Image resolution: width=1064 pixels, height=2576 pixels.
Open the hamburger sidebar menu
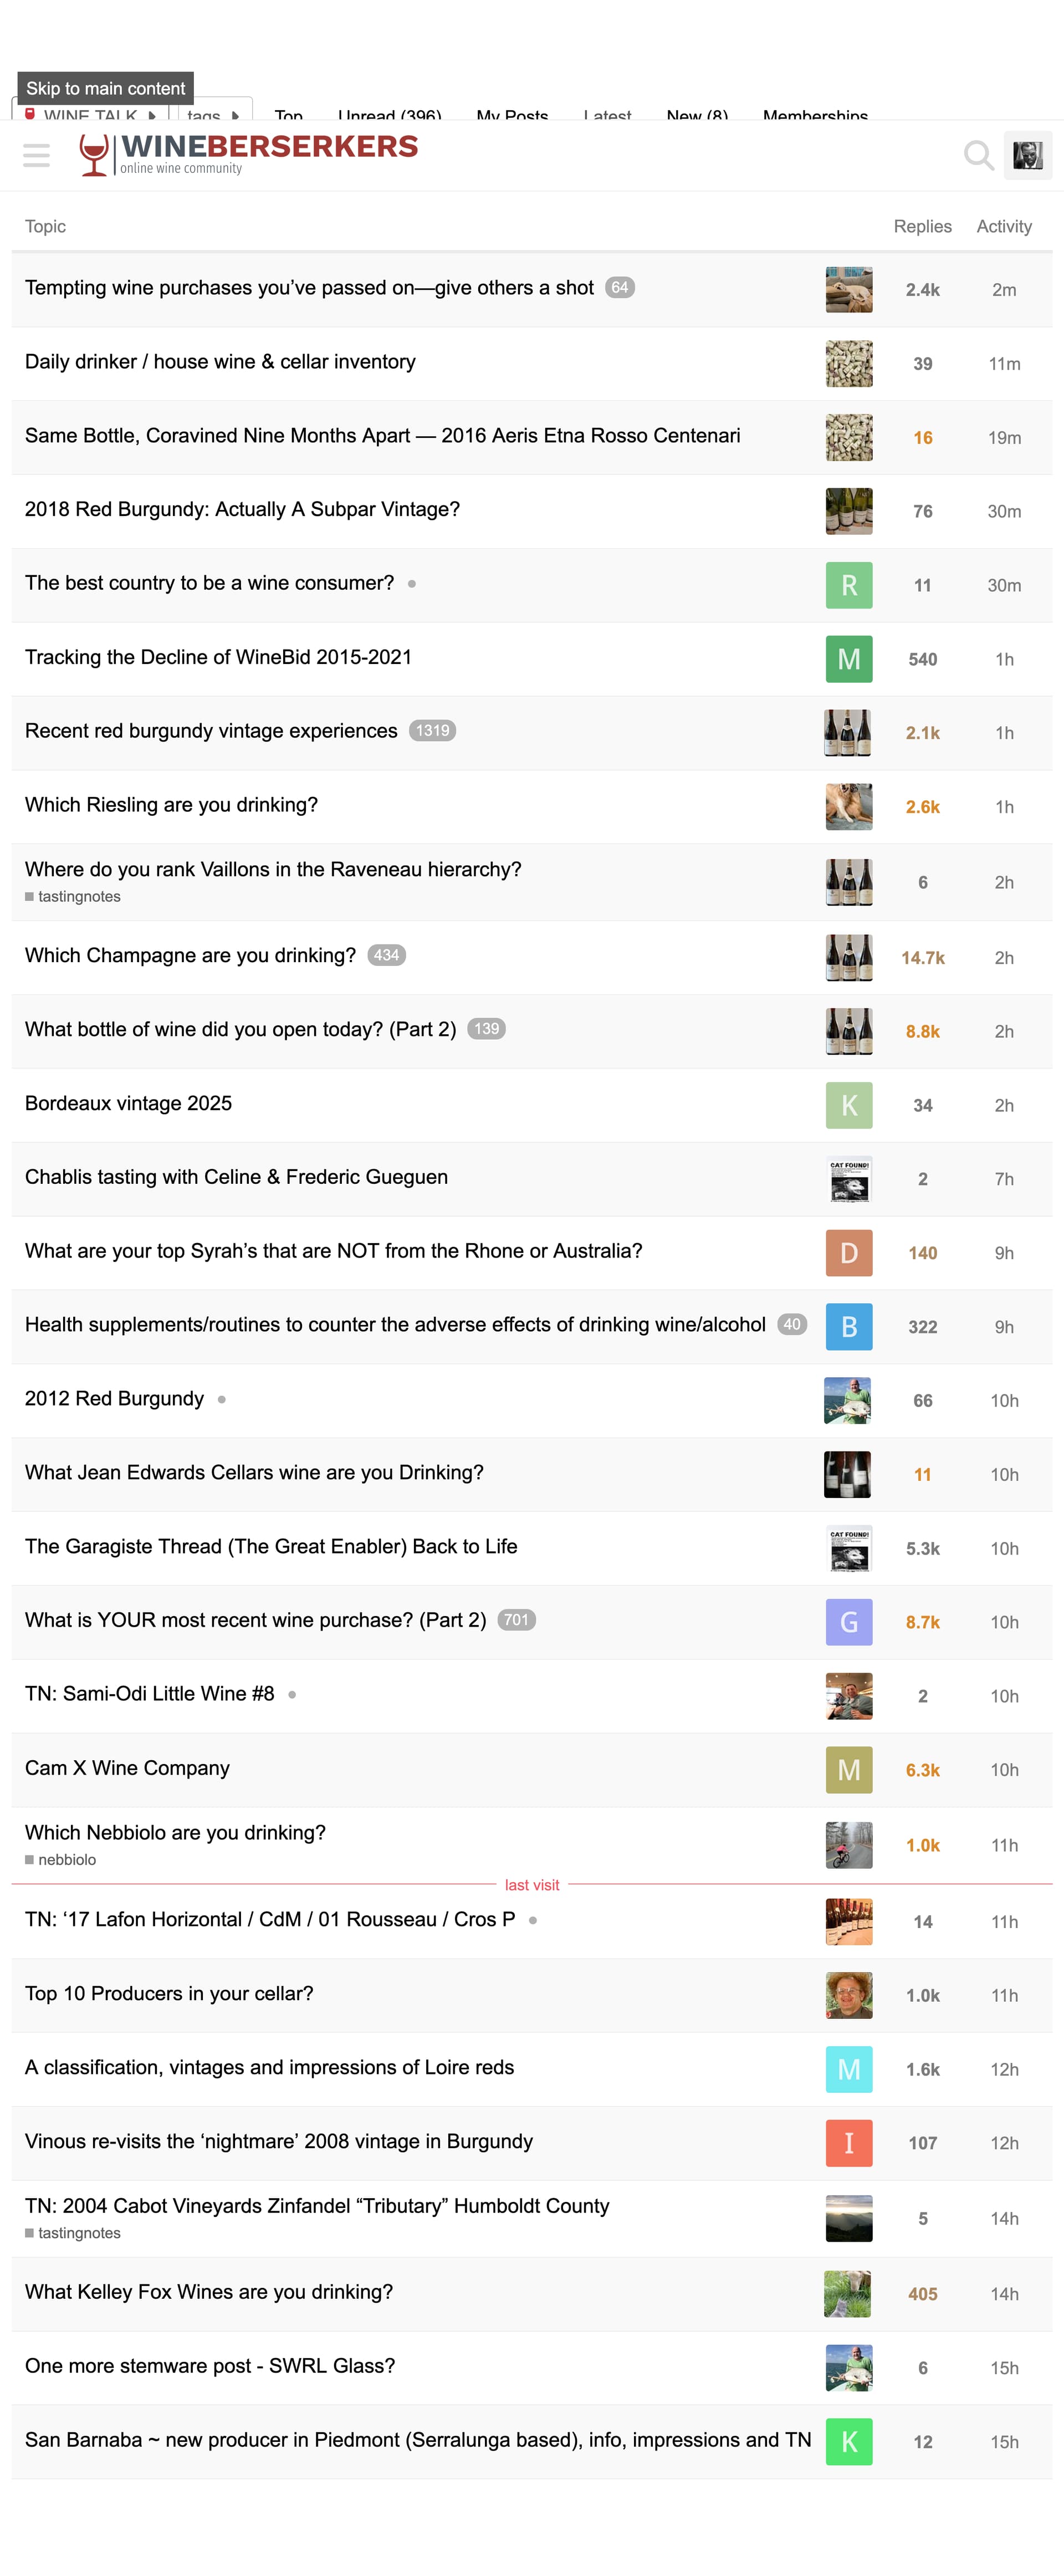coord(36,155)
